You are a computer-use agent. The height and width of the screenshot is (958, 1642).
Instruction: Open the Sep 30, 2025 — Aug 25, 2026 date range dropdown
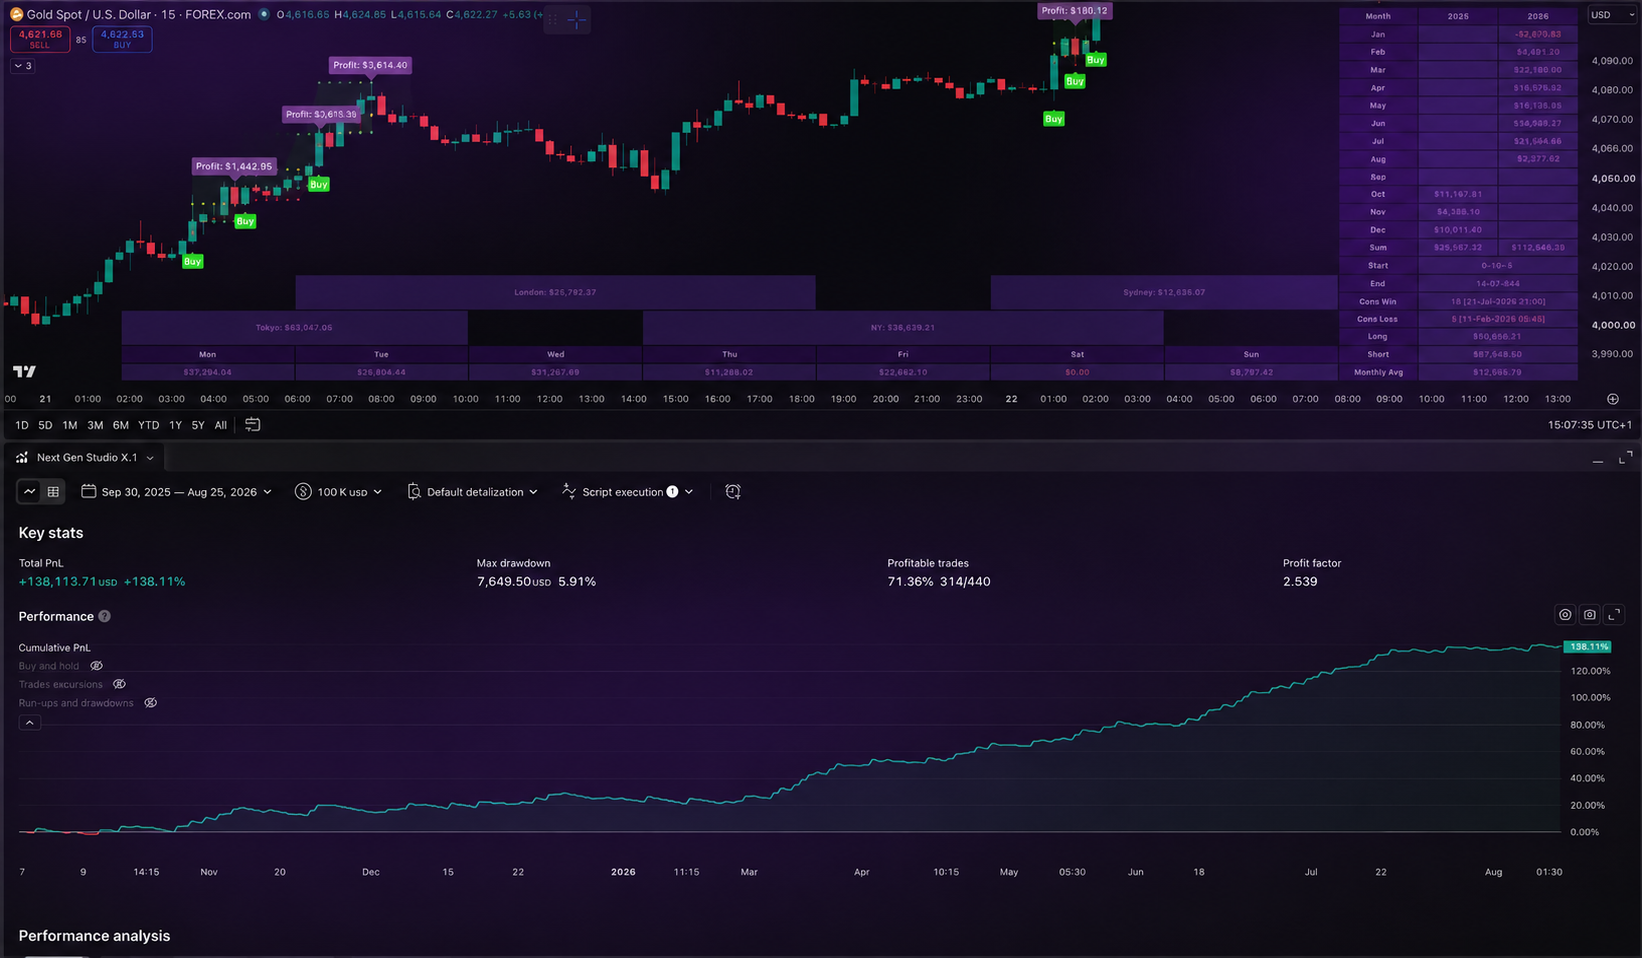click(177, 492)
